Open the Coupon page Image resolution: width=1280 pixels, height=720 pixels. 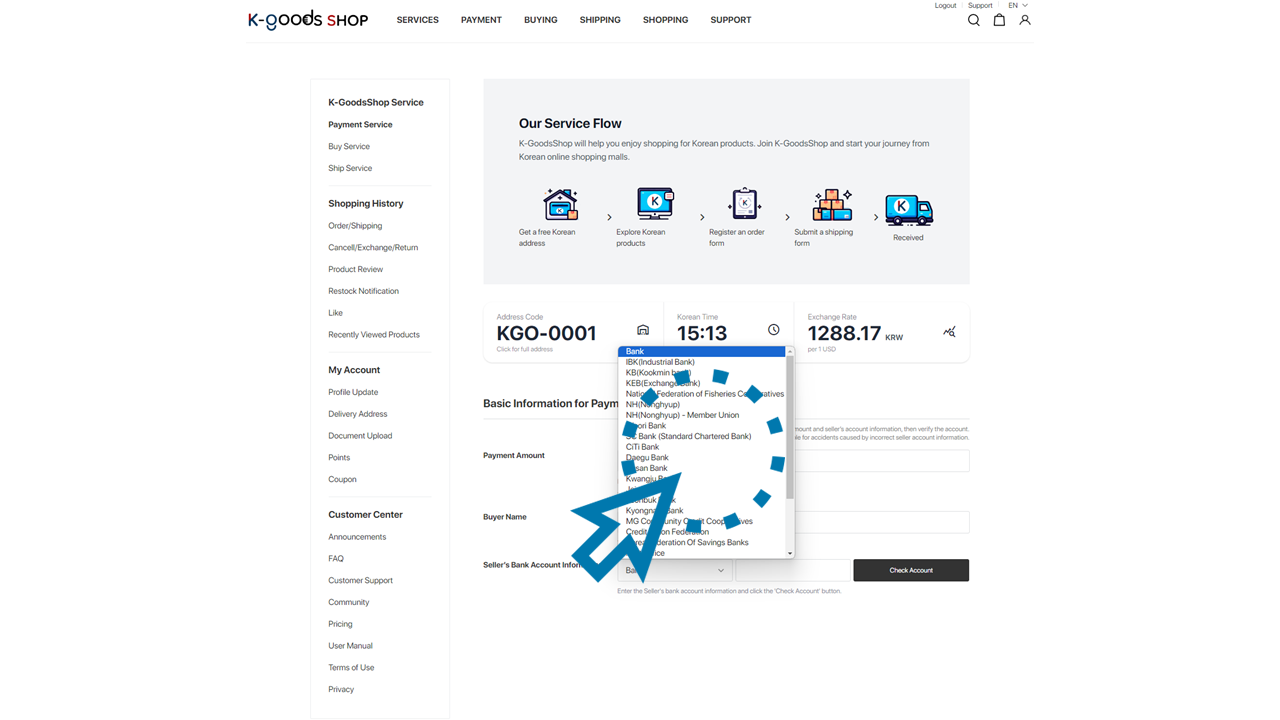[342, 480]
